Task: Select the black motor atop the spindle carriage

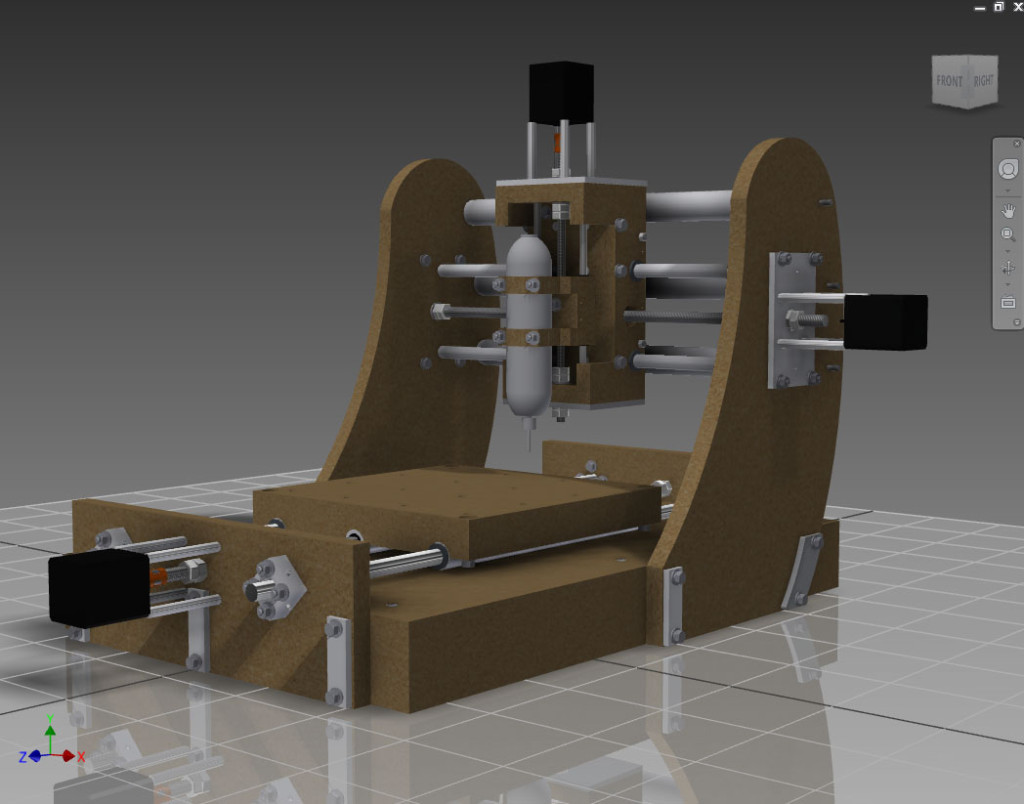Action: click(562, 92)
